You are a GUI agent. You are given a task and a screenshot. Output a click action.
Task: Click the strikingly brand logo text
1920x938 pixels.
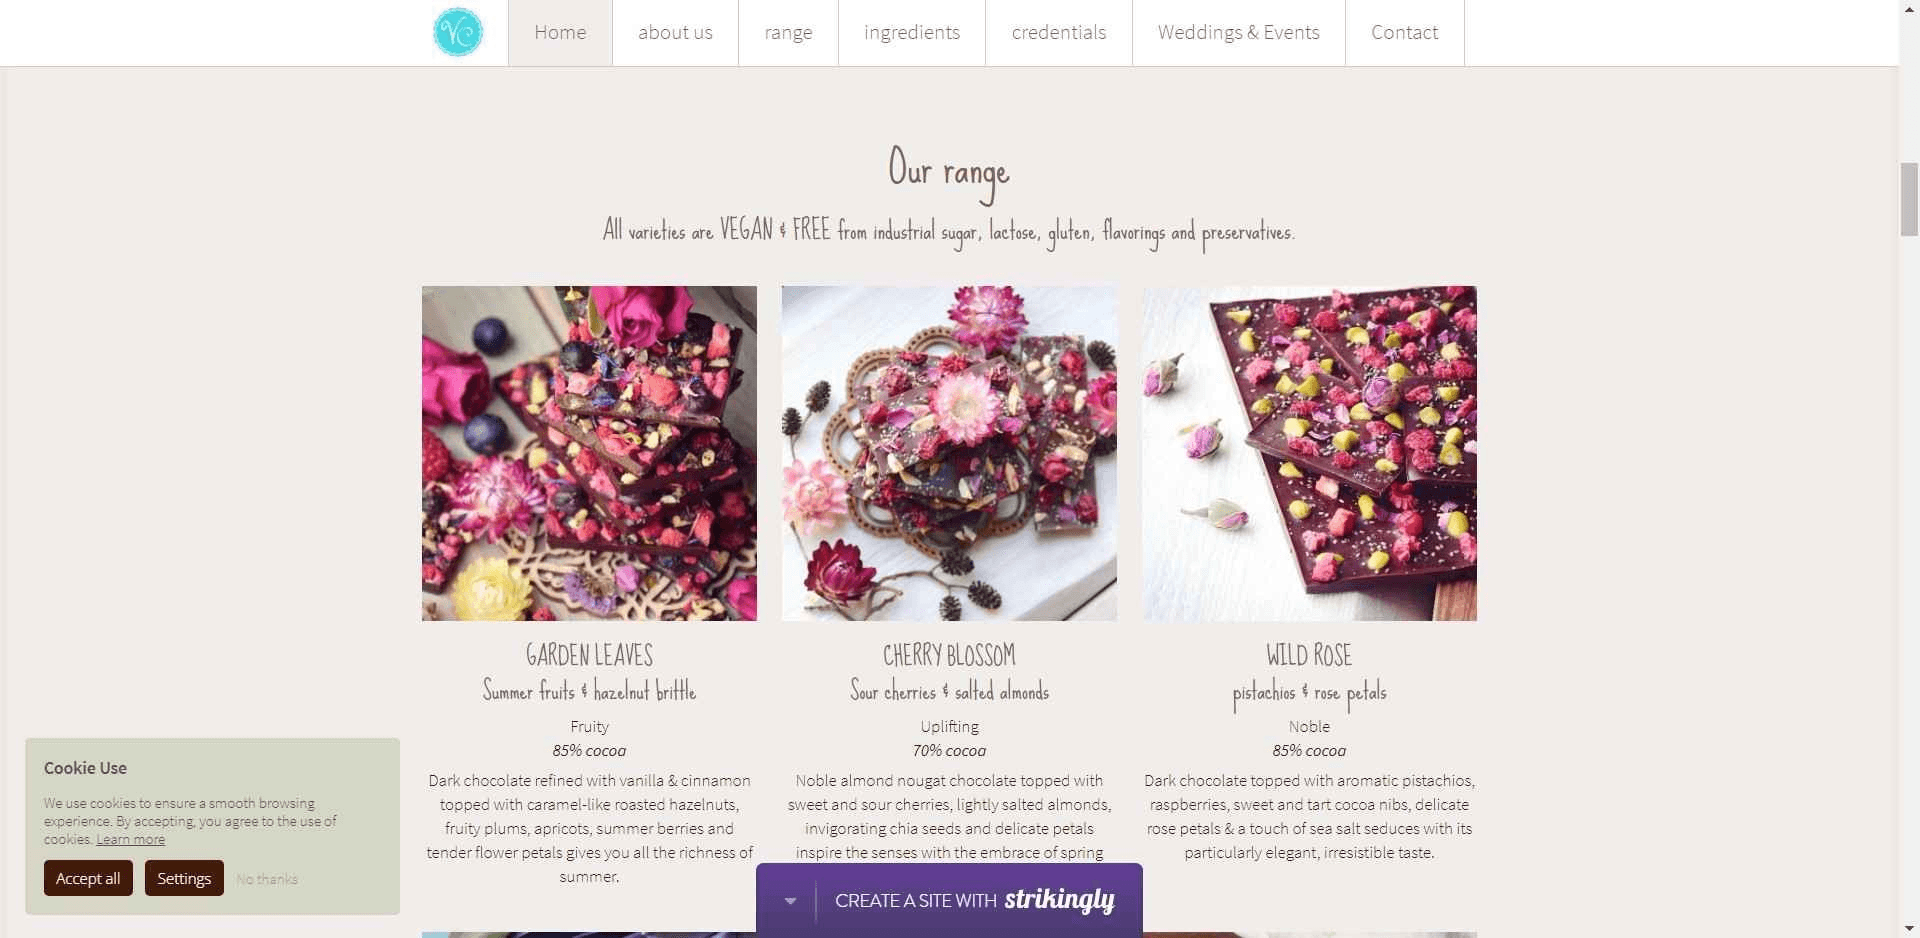click(1059, 900)
